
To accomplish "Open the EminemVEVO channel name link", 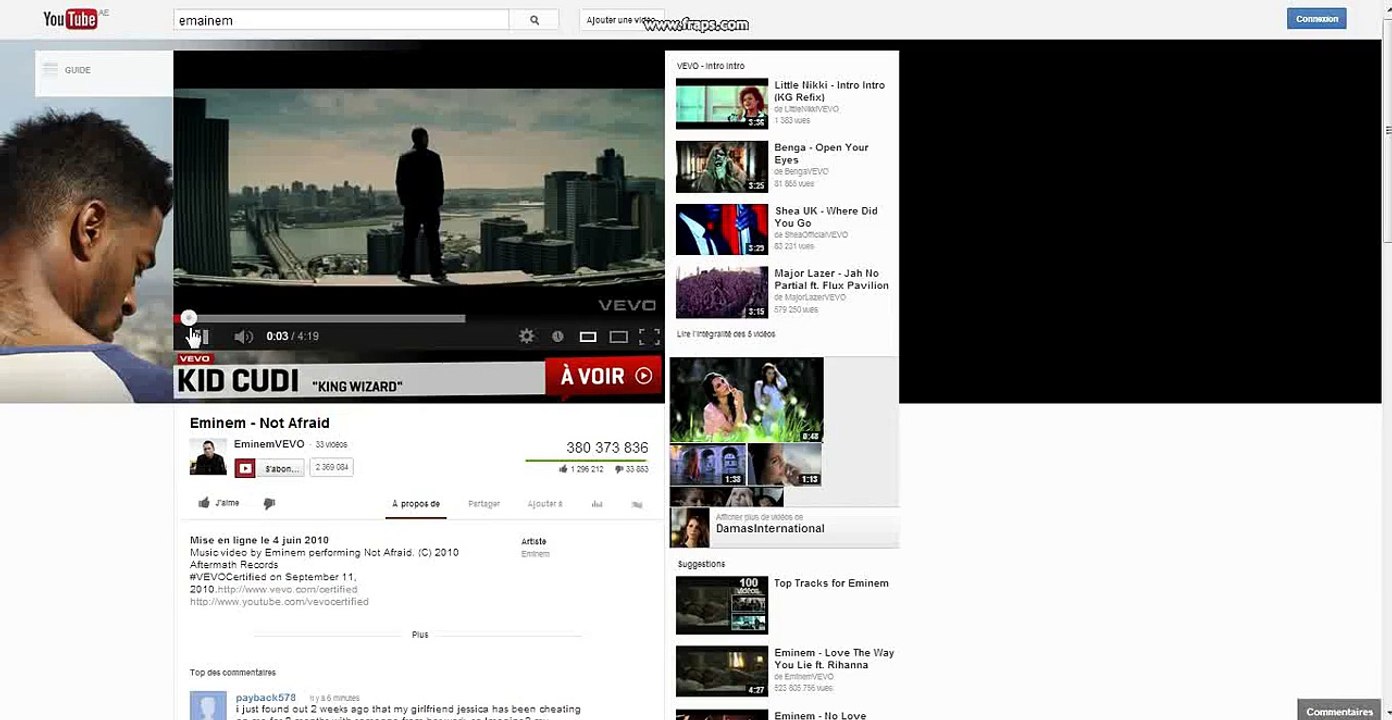I will (269, 444).
